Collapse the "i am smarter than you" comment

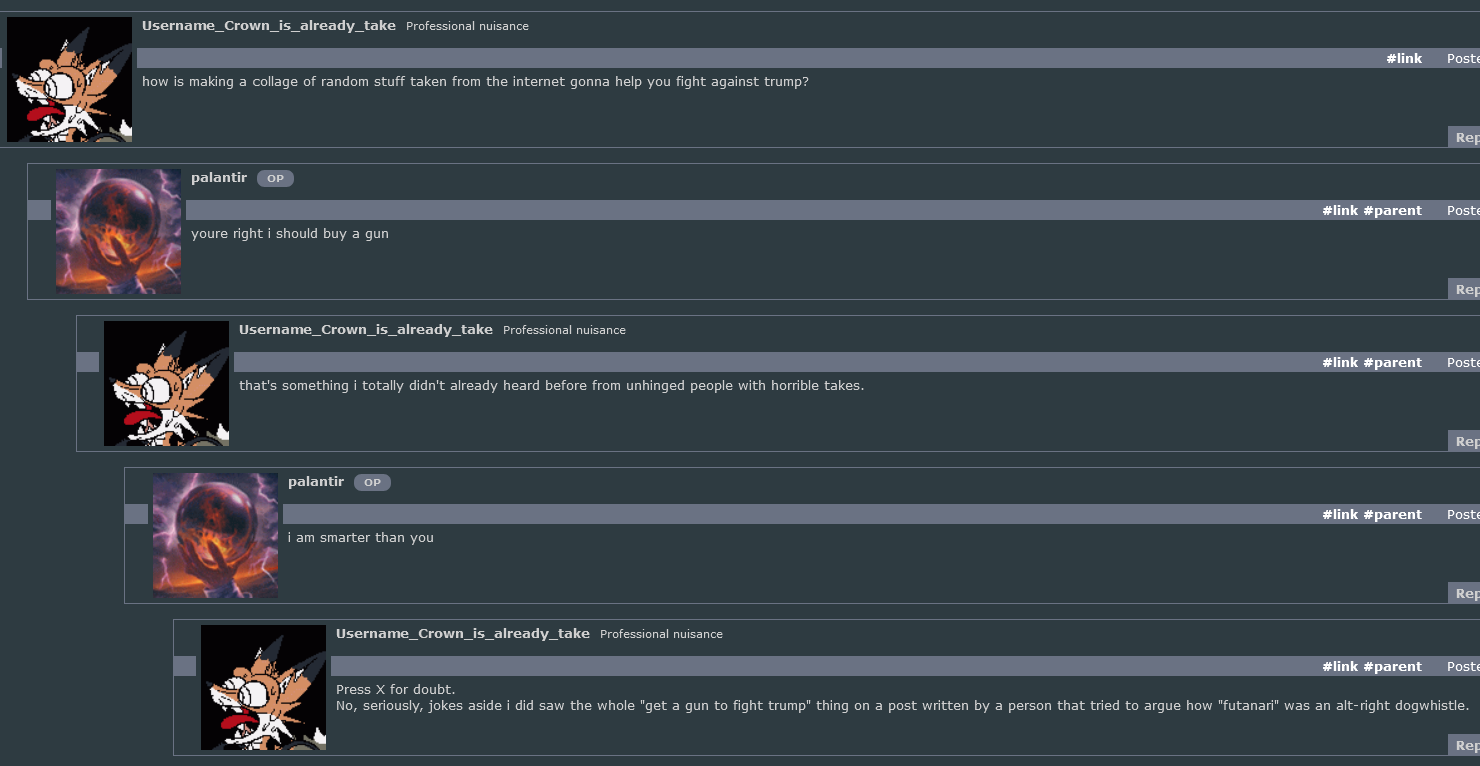136,514
